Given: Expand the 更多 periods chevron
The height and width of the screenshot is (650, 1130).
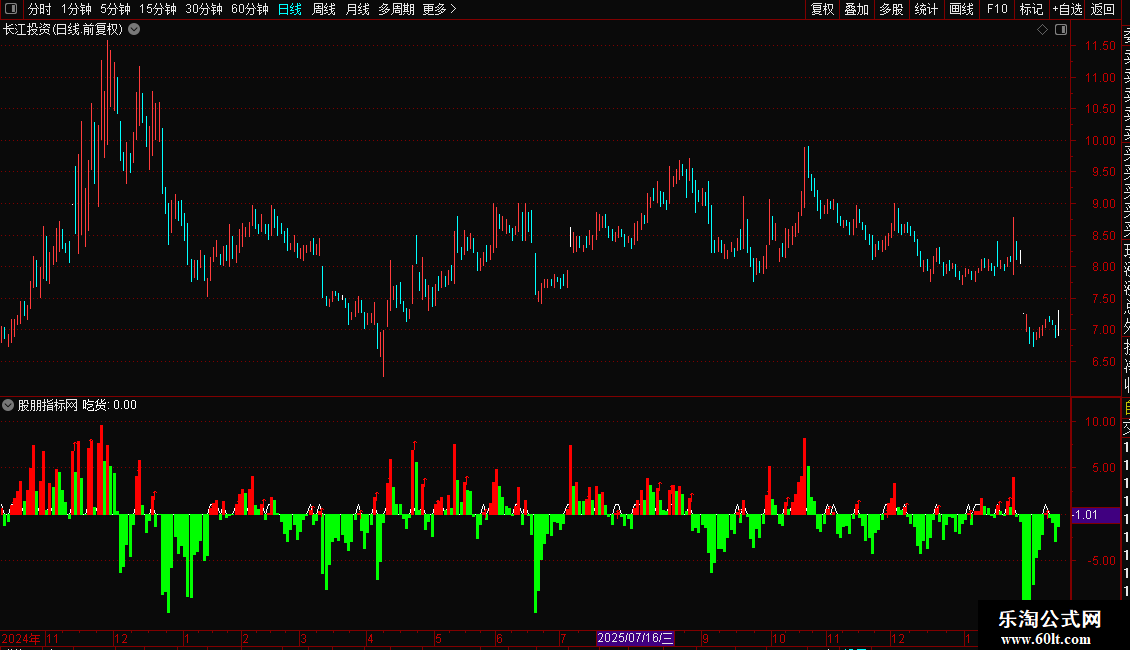Looking at the screenshot, I should tap(453, 9).
